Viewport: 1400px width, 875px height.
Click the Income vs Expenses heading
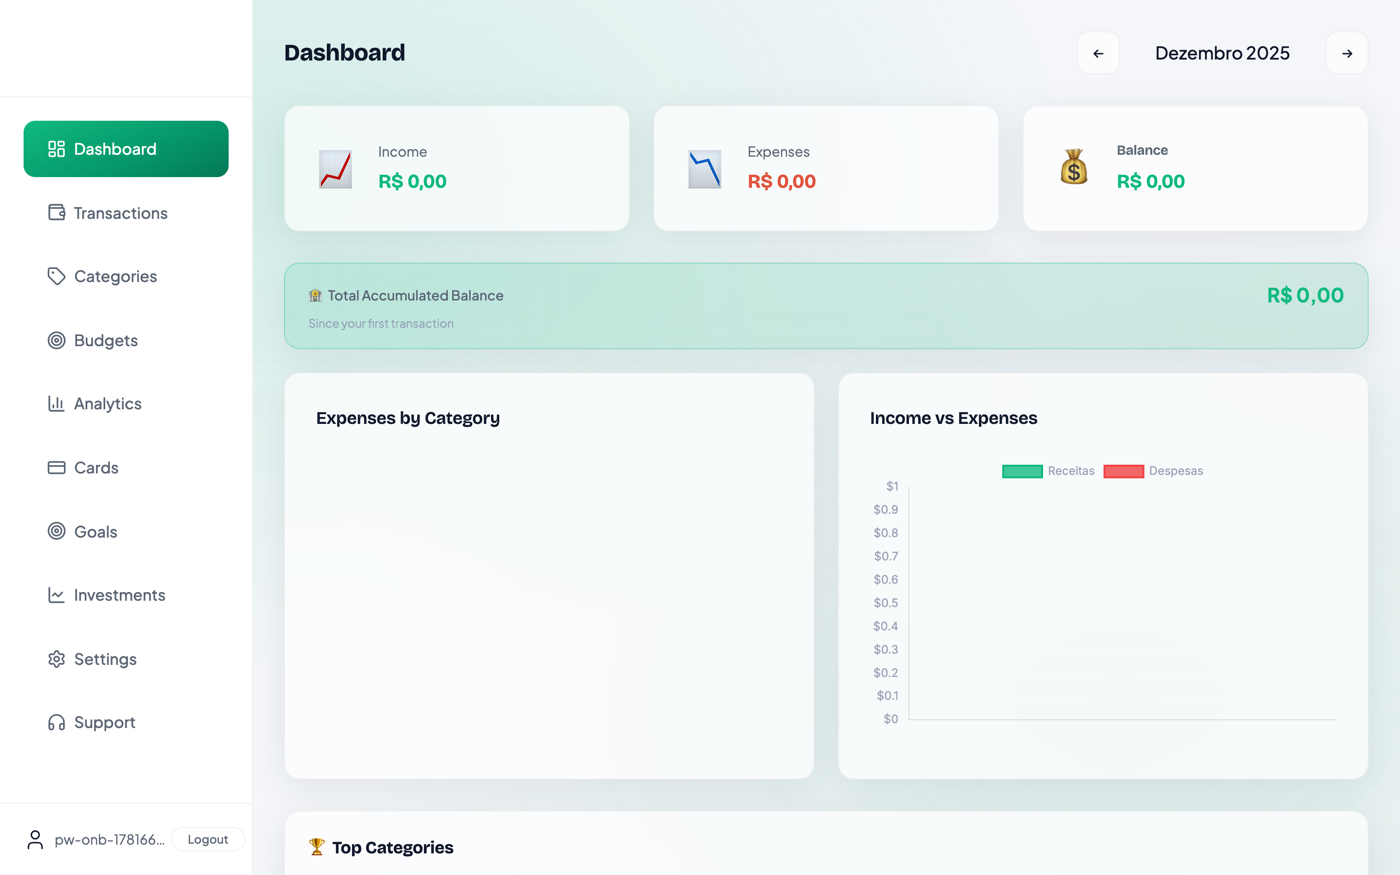[953, 418]
